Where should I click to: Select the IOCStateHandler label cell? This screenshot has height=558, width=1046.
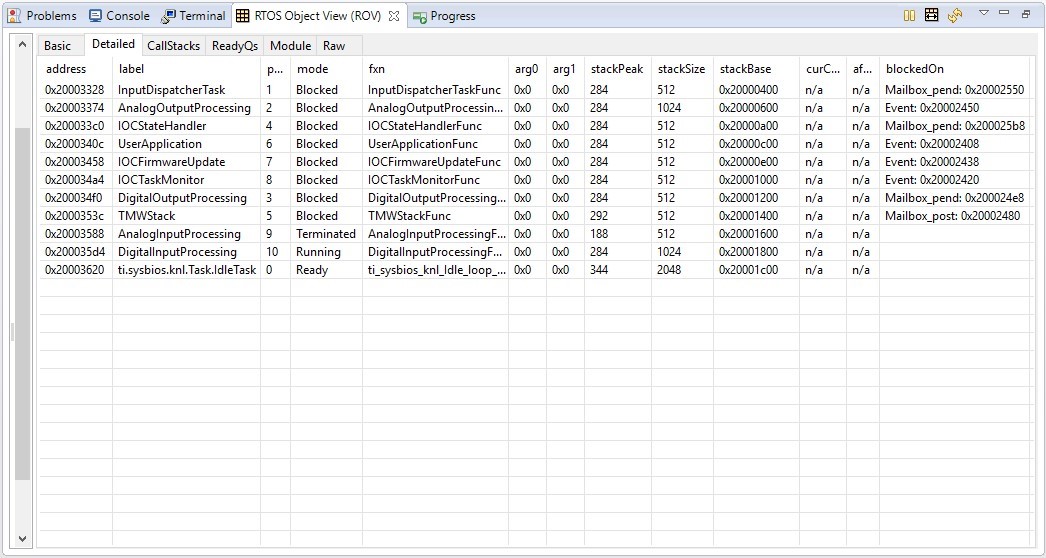point(187,125)
